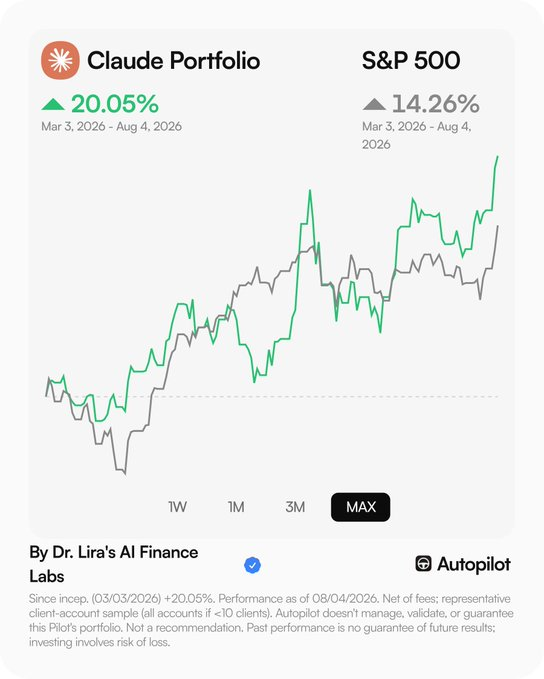
Task: Click the Autopilot brand name
Action: point(474,564)
